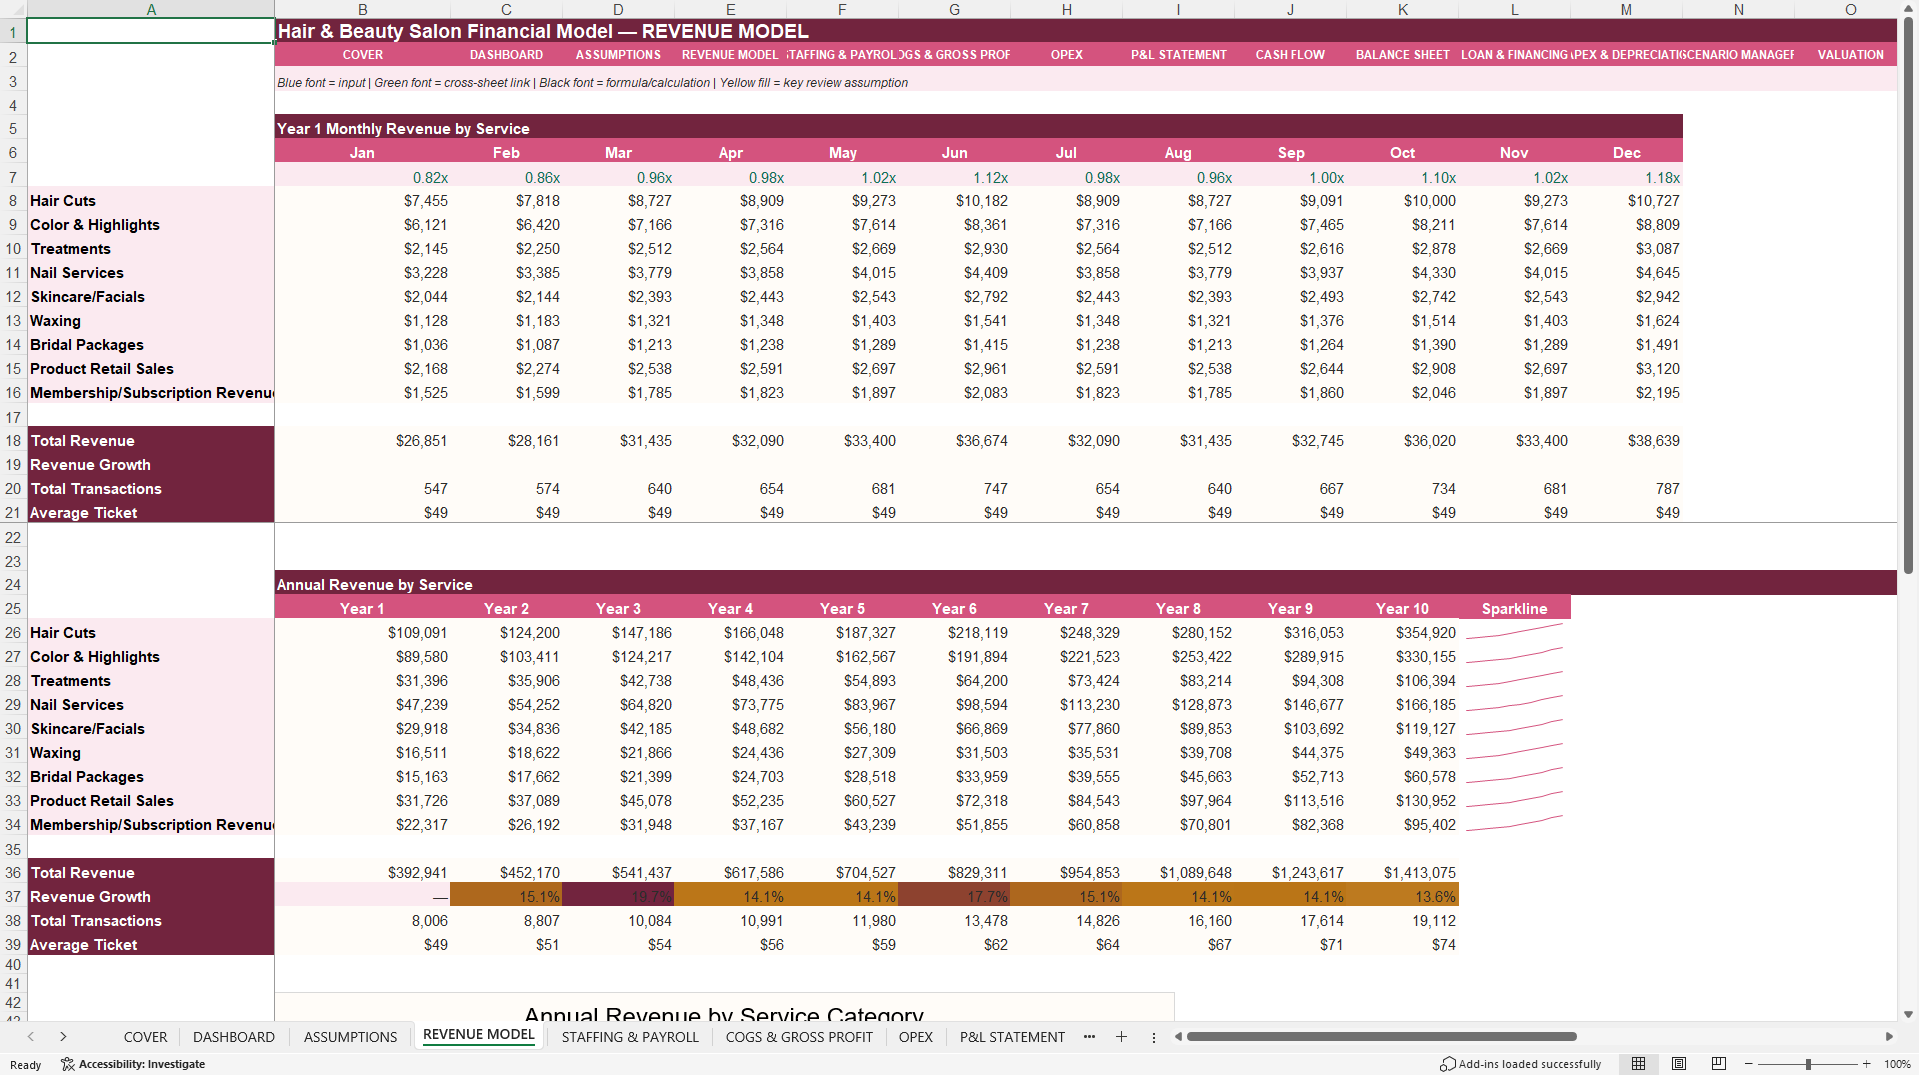Open sheet tab options menu dots
This screenshot has height=1075, width=1919.
click(x=1153, y=1037)
